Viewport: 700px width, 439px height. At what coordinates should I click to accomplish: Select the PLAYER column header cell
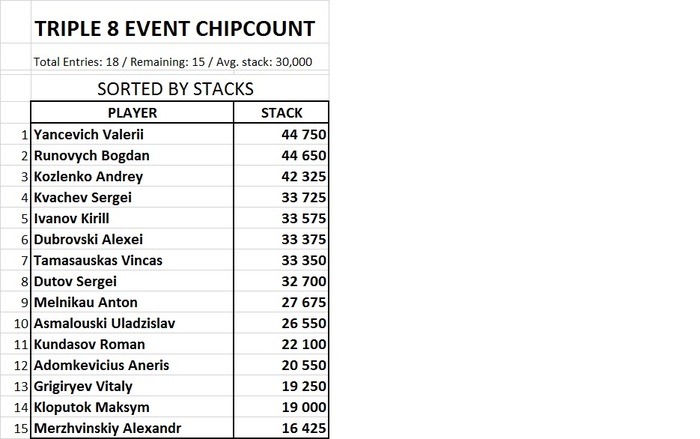click(x=132, y=113)
